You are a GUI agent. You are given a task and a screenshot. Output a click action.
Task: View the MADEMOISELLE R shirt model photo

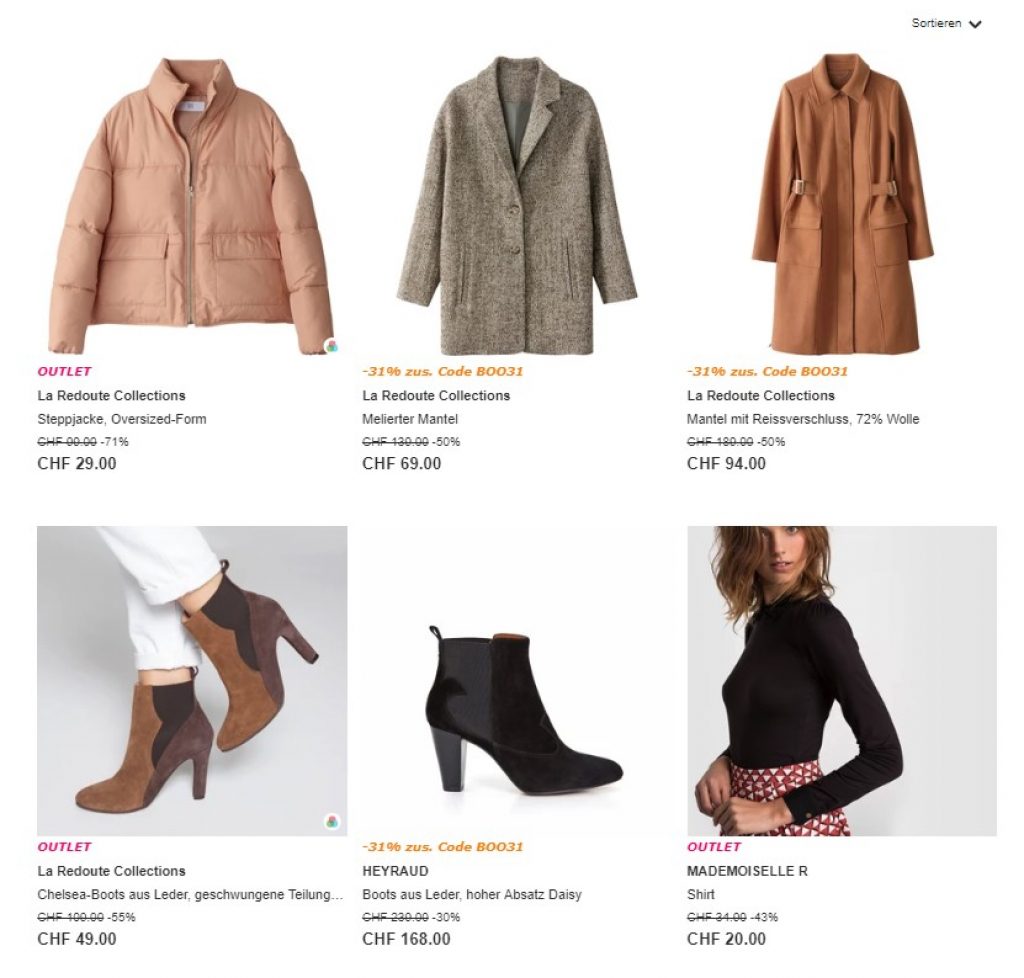pyautogui.click(x=842, y=680)
